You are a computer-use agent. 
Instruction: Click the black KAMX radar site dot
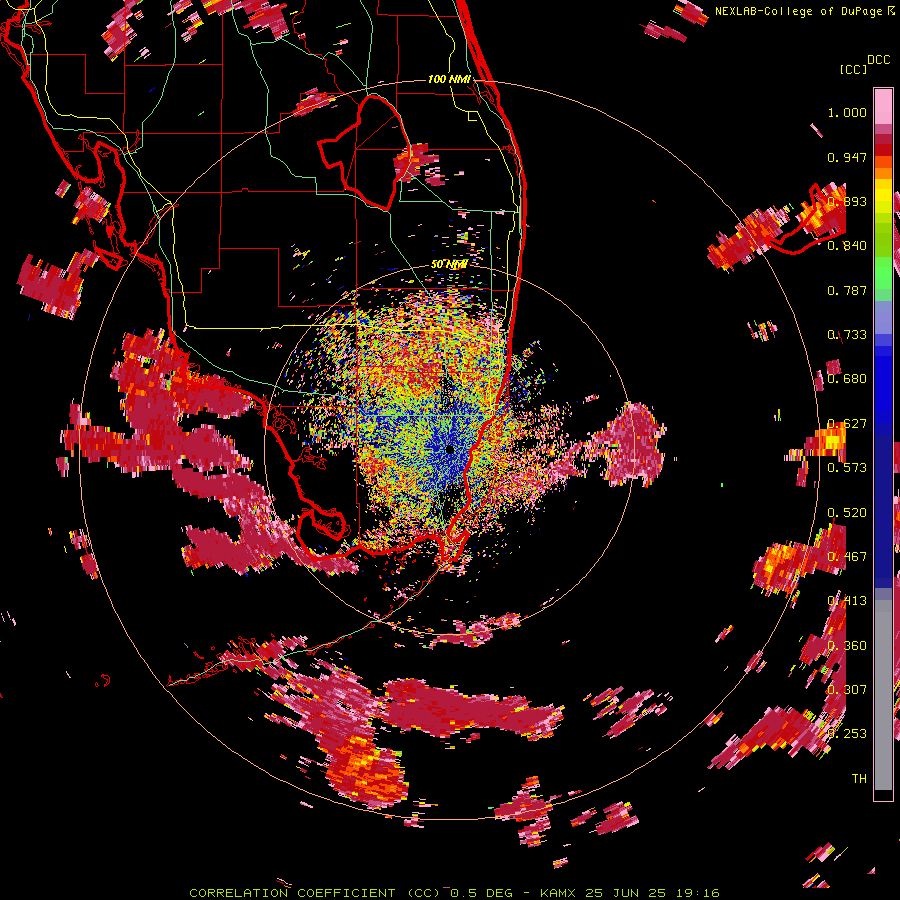pos(450,450)
